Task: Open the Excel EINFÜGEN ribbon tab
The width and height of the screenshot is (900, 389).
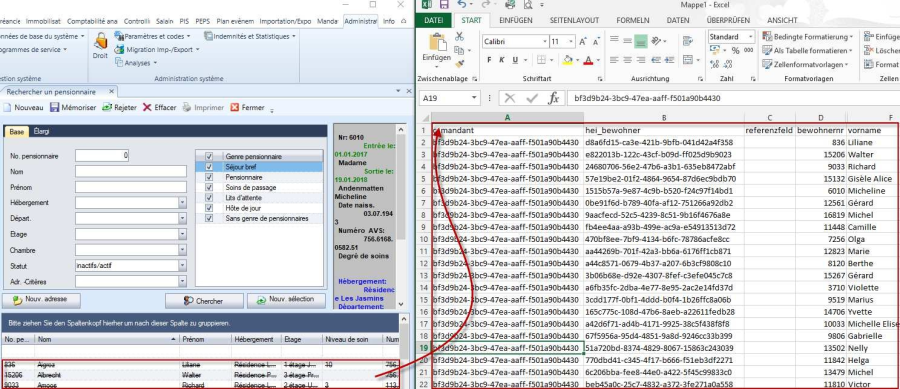Action: click(x=515, y=20)
